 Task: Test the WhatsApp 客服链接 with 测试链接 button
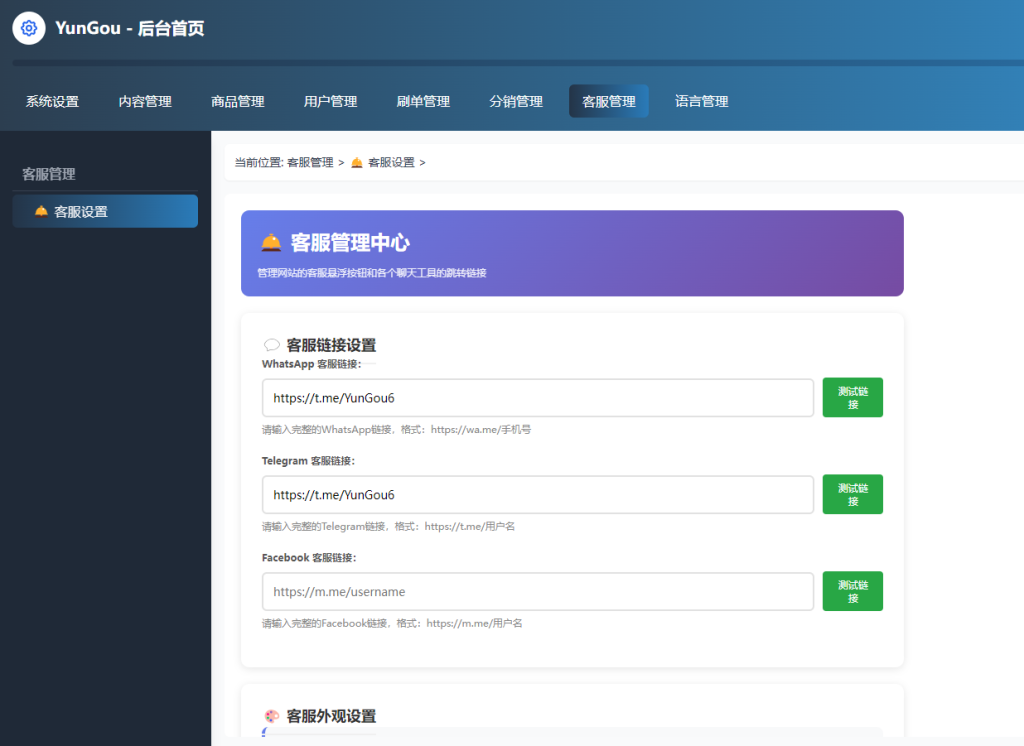point(852,397)
